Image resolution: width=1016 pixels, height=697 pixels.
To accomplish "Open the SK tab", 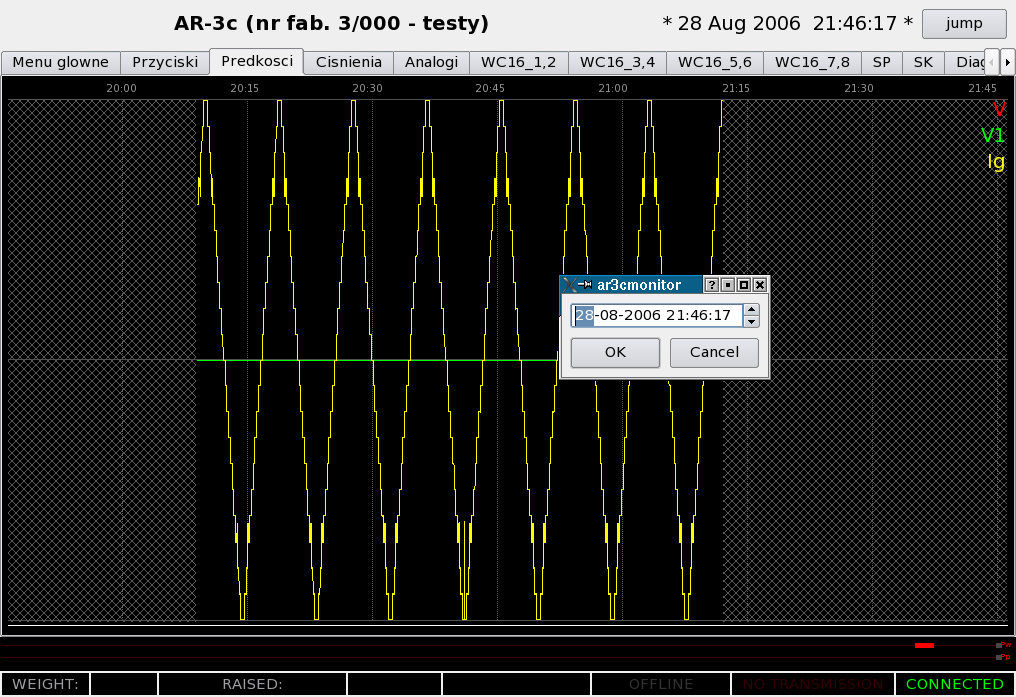I will (x=923, y=62).
